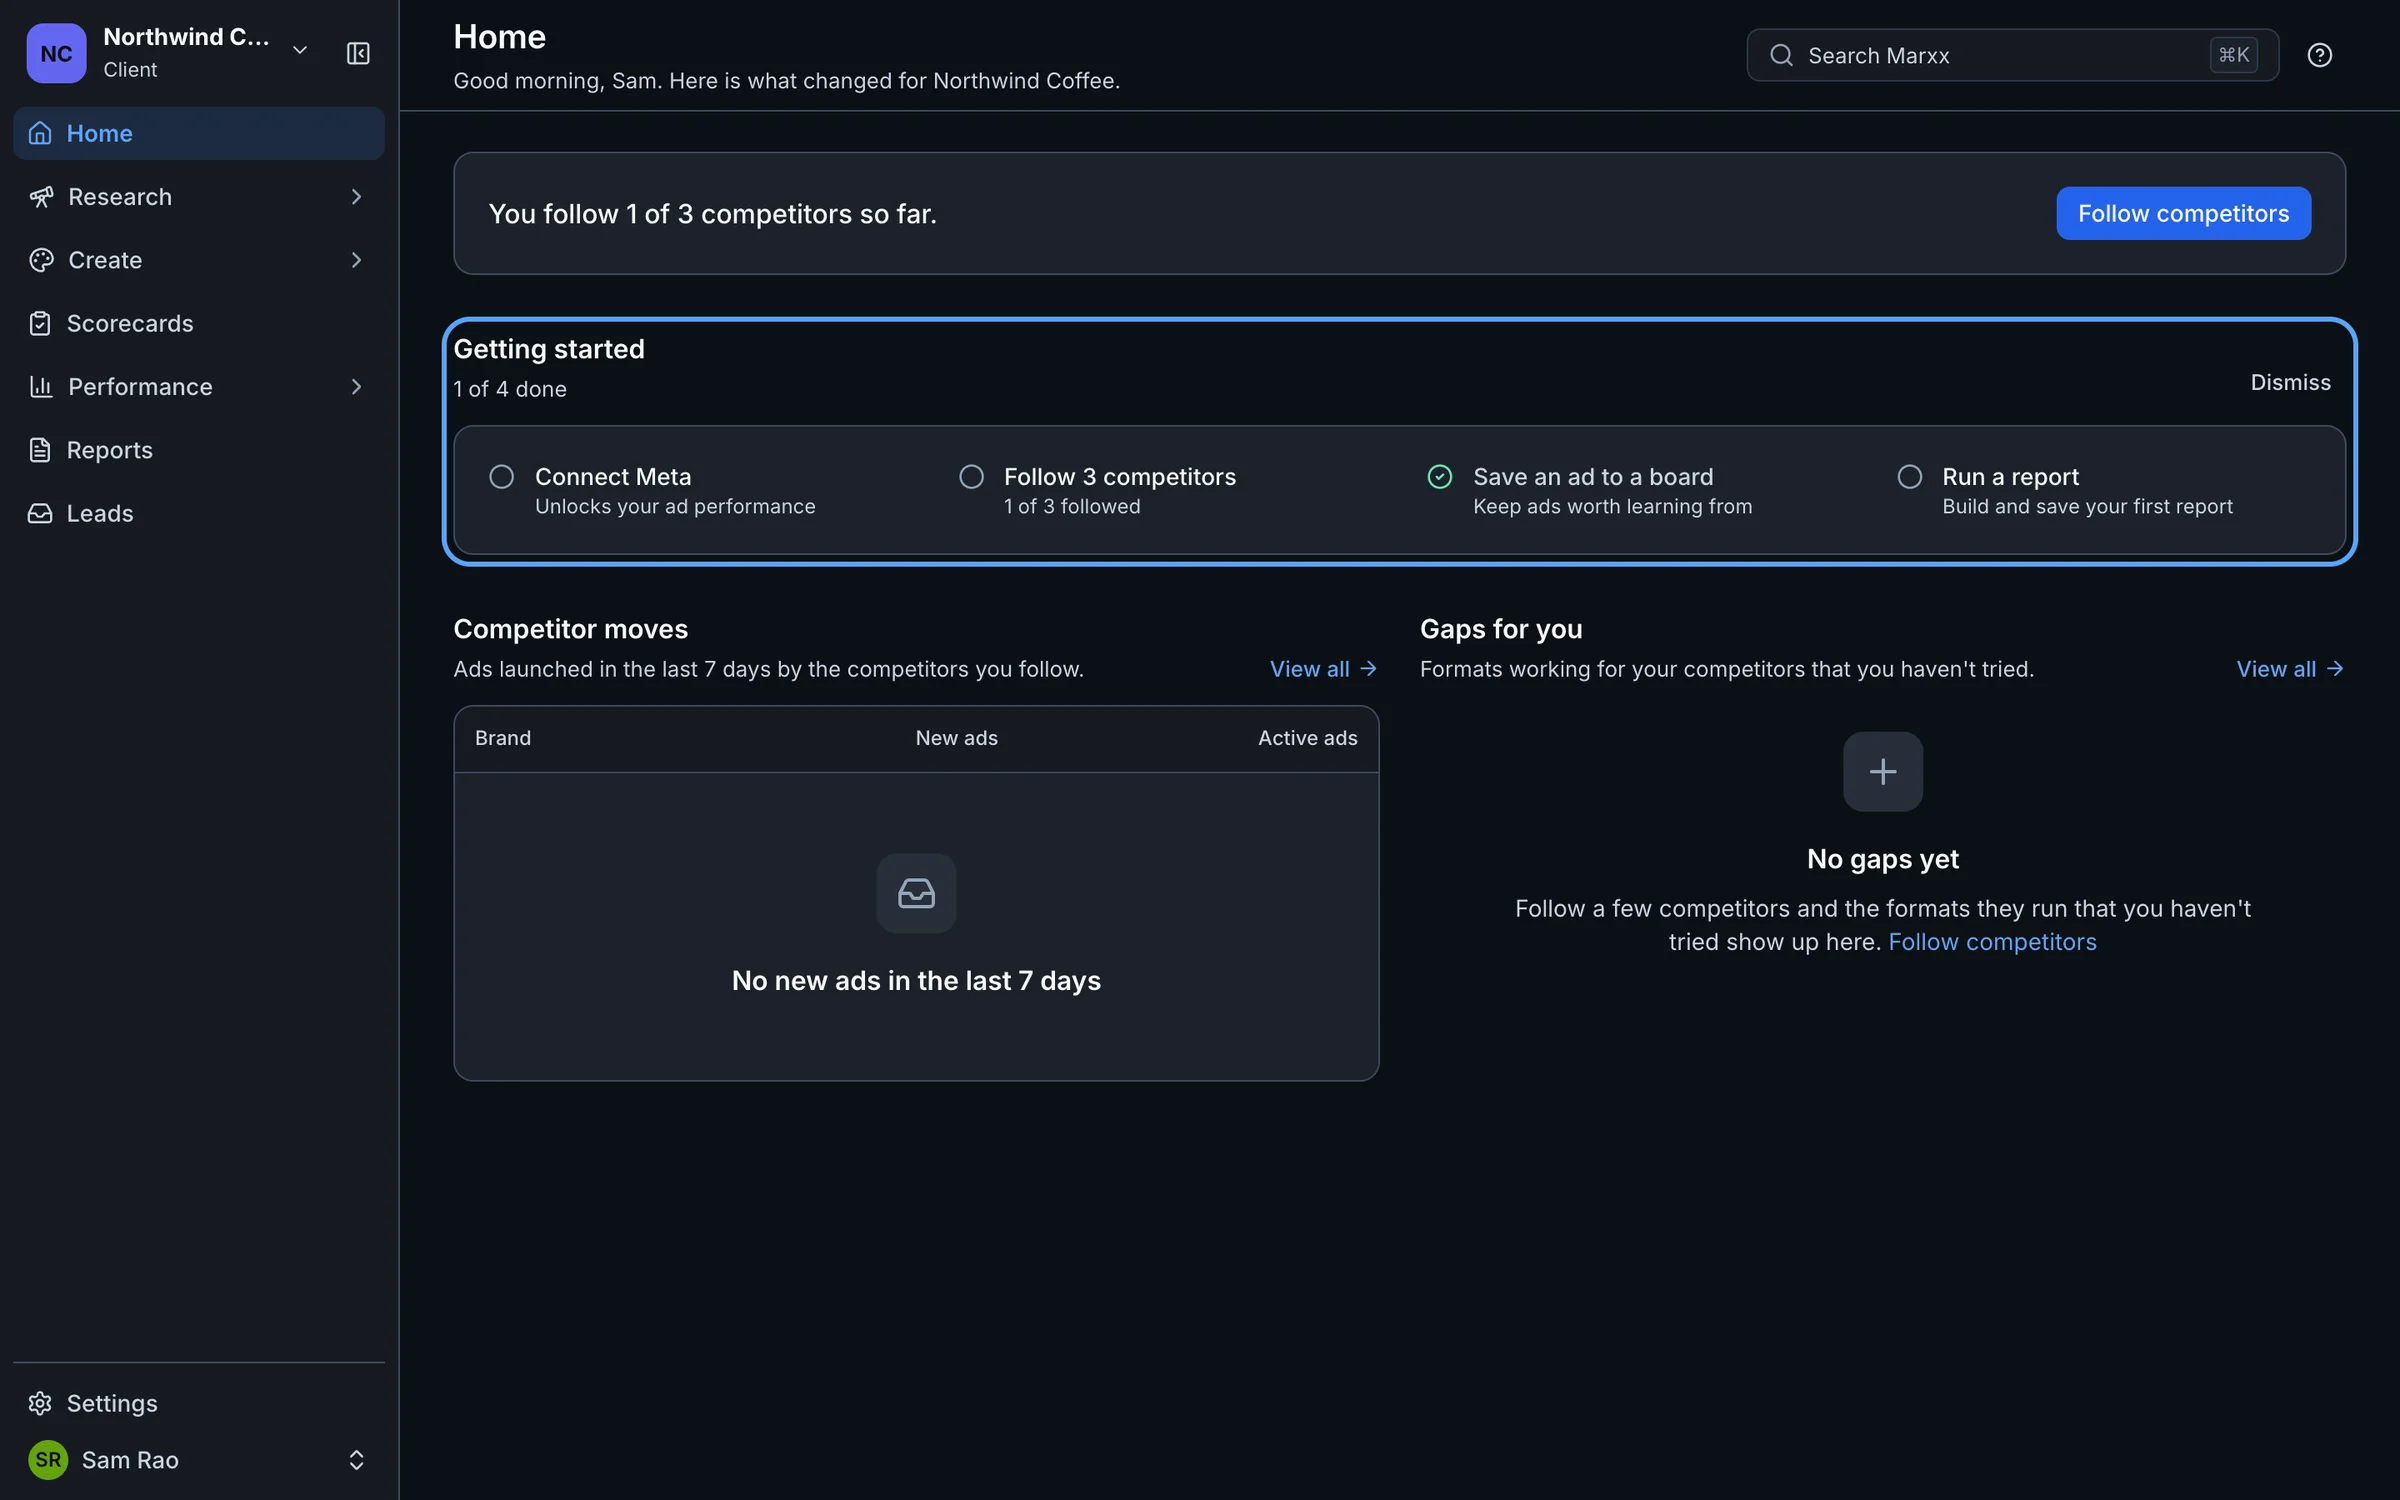Screen dimensions: 2400x1500
Task: Focus the Search Marxx field
Action: tap(2012, 55)
